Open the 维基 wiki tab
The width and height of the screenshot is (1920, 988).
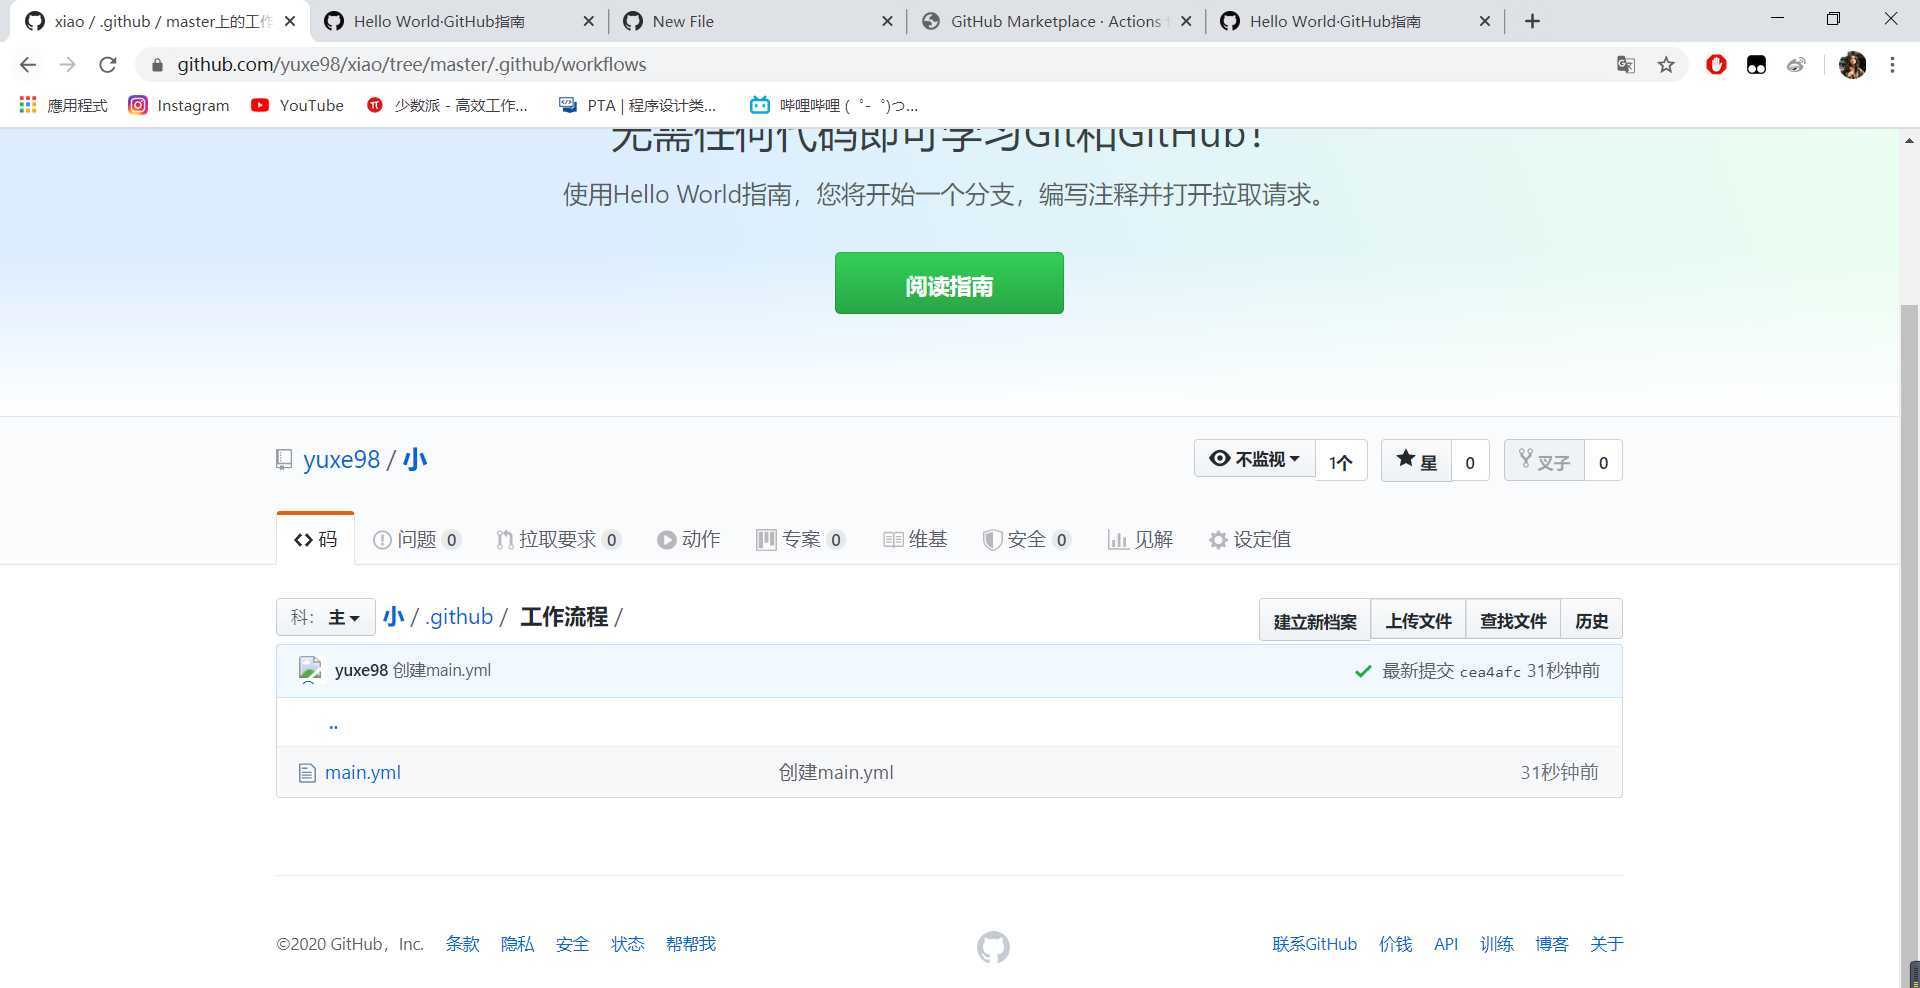point(915,540)
